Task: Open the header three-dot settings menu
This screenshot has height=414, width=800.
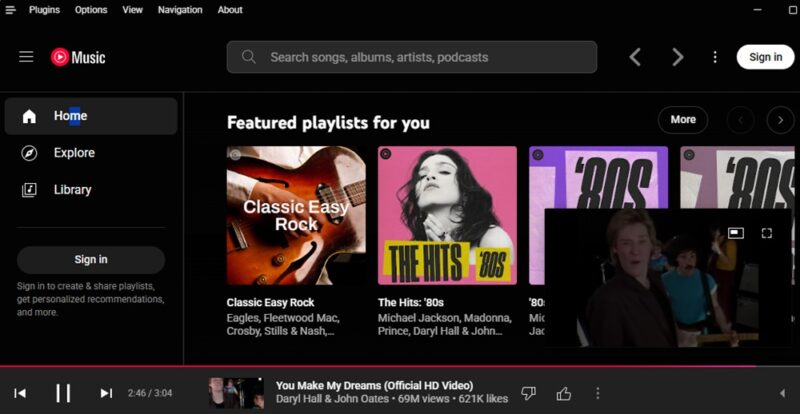Action: (715, 57)
